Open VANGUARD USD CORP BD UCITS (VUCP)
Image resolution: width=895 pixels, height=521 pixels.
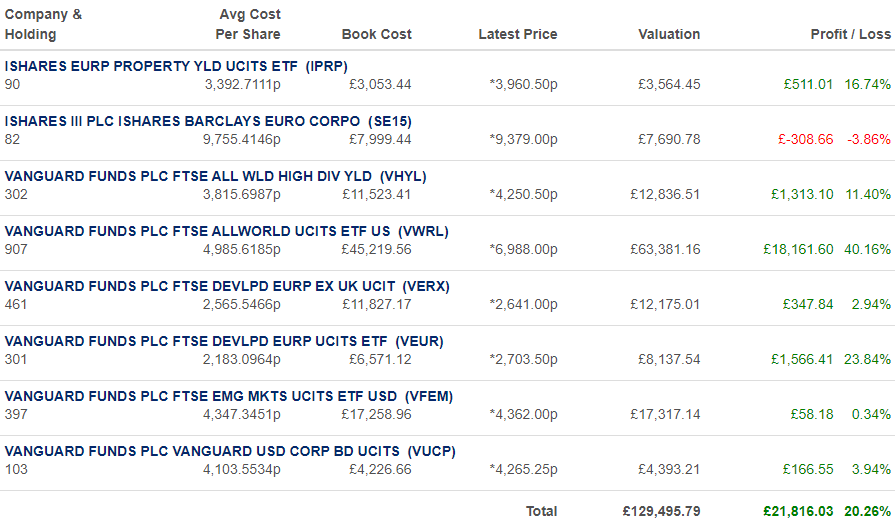pos(230,451)
